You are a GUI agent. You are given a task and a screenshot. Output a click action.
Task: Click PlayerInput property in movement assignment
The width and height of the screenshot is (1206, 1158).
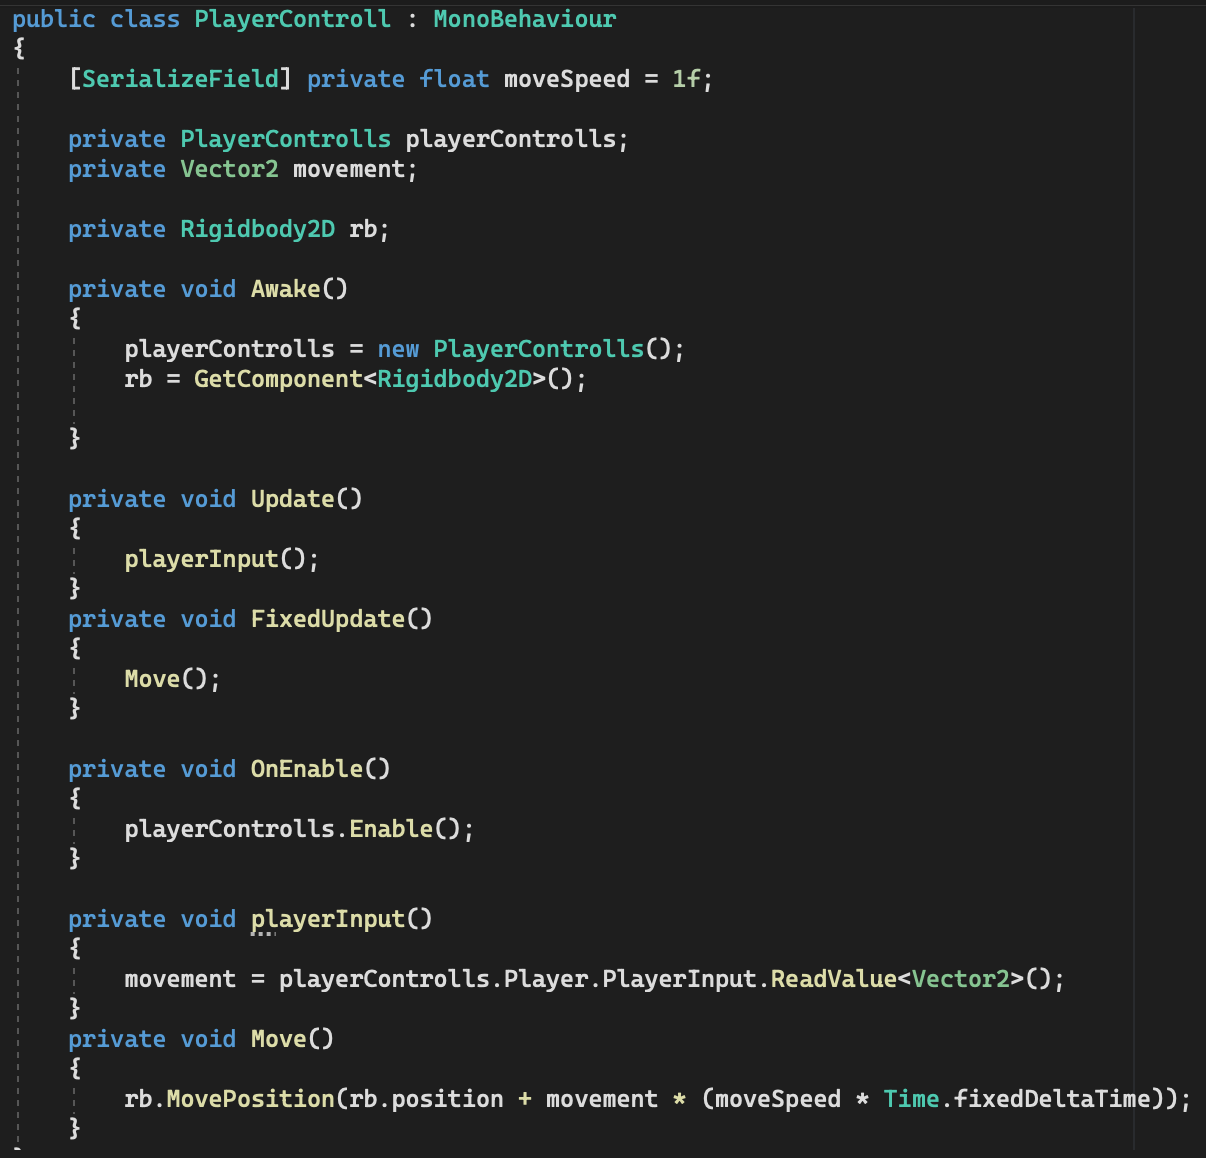(x=679, y=979)
